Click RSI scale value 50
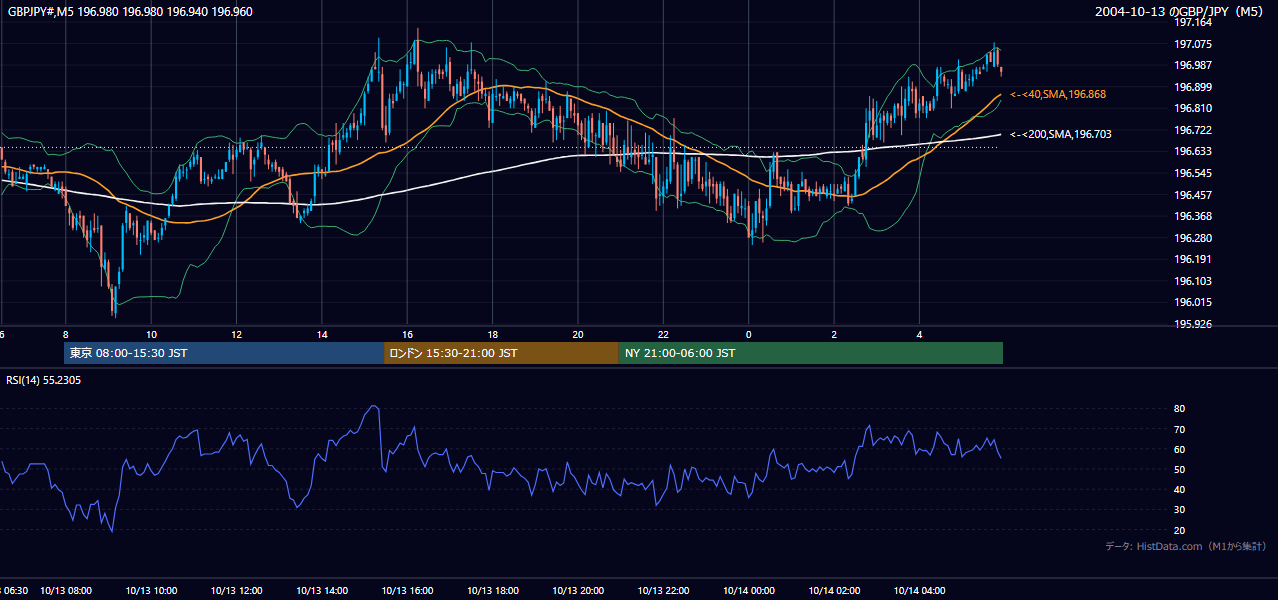 click(x=1179, y=469)
